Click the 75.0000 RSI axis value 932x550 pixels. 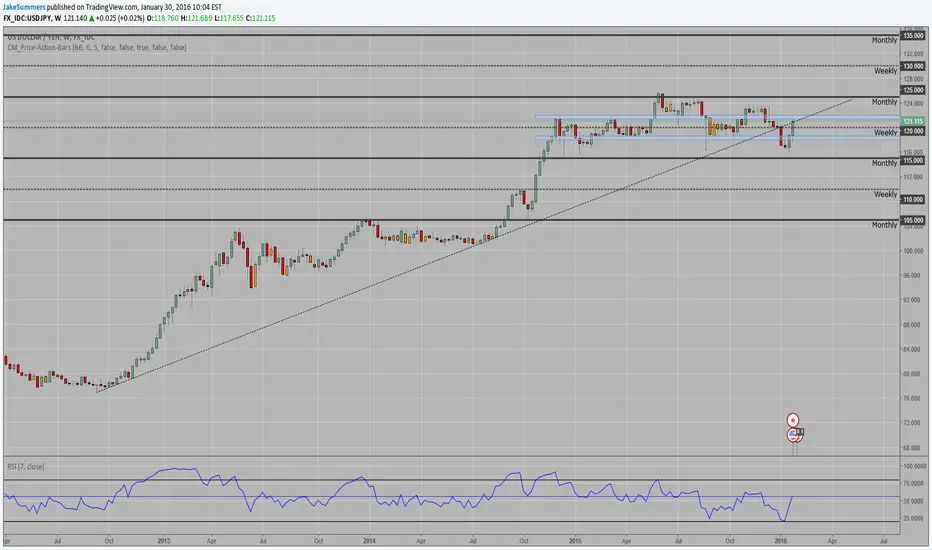[915, 484]
